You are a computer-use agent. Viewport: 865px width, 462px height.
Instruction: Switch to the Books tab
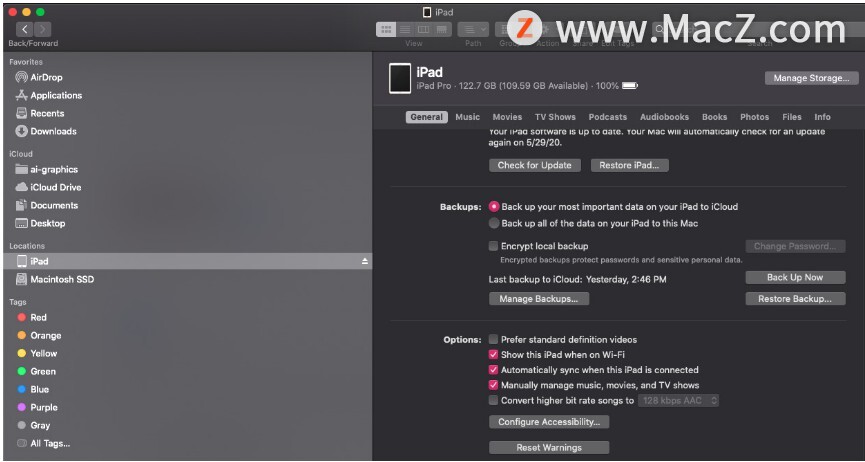(714, 117)
